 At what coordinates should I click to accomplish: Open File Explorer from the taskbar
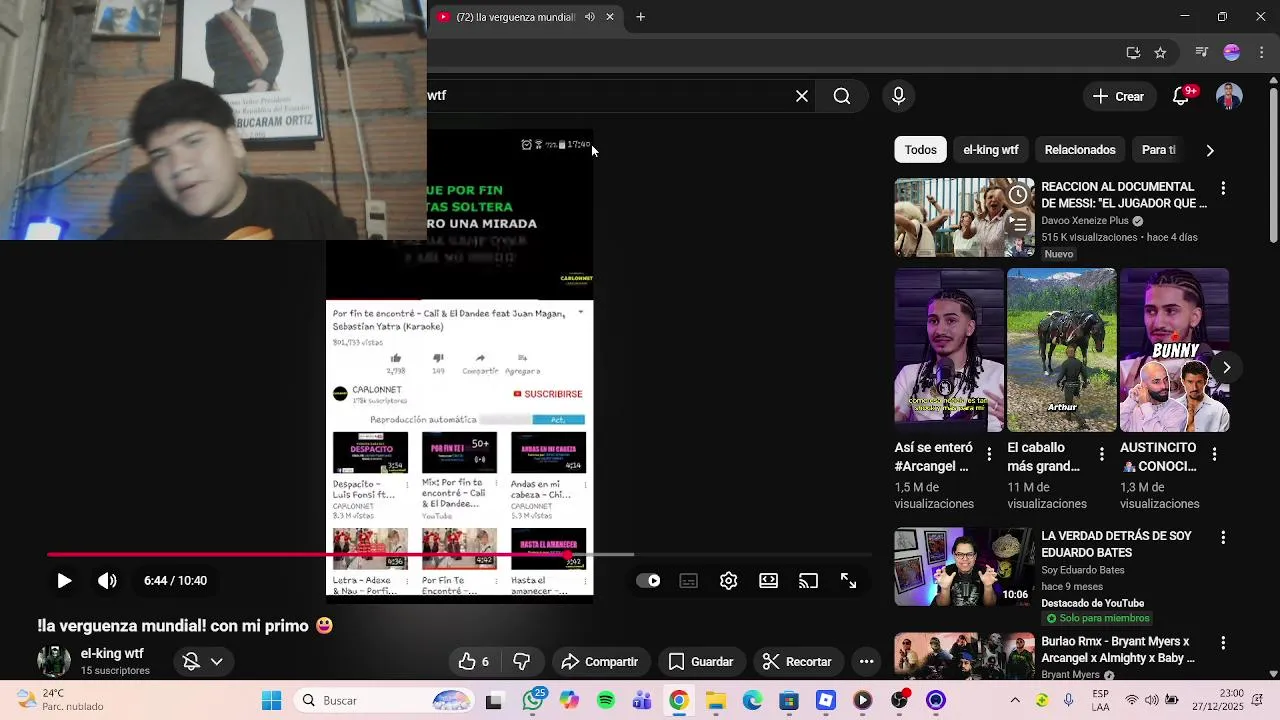pyautogui.click(x=716, y=701)
